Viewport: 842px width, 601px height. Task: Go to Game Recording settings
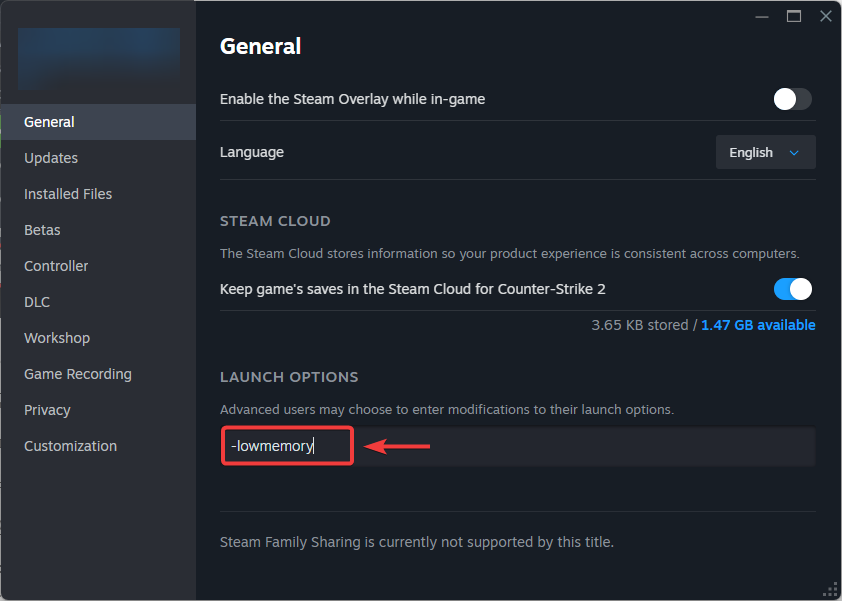click(x=78, y=374)
